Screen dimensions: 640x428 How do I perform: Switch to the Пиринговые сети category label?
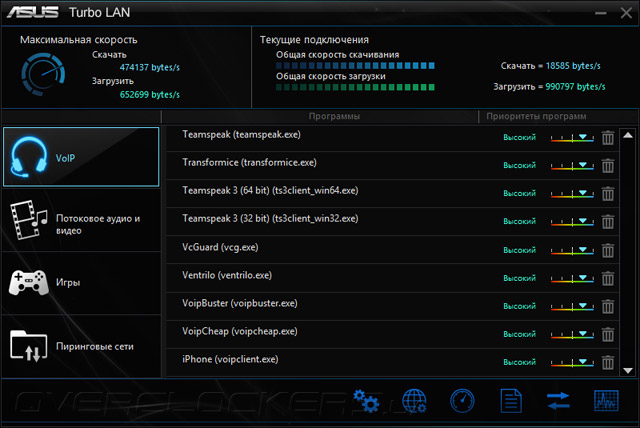95,346
